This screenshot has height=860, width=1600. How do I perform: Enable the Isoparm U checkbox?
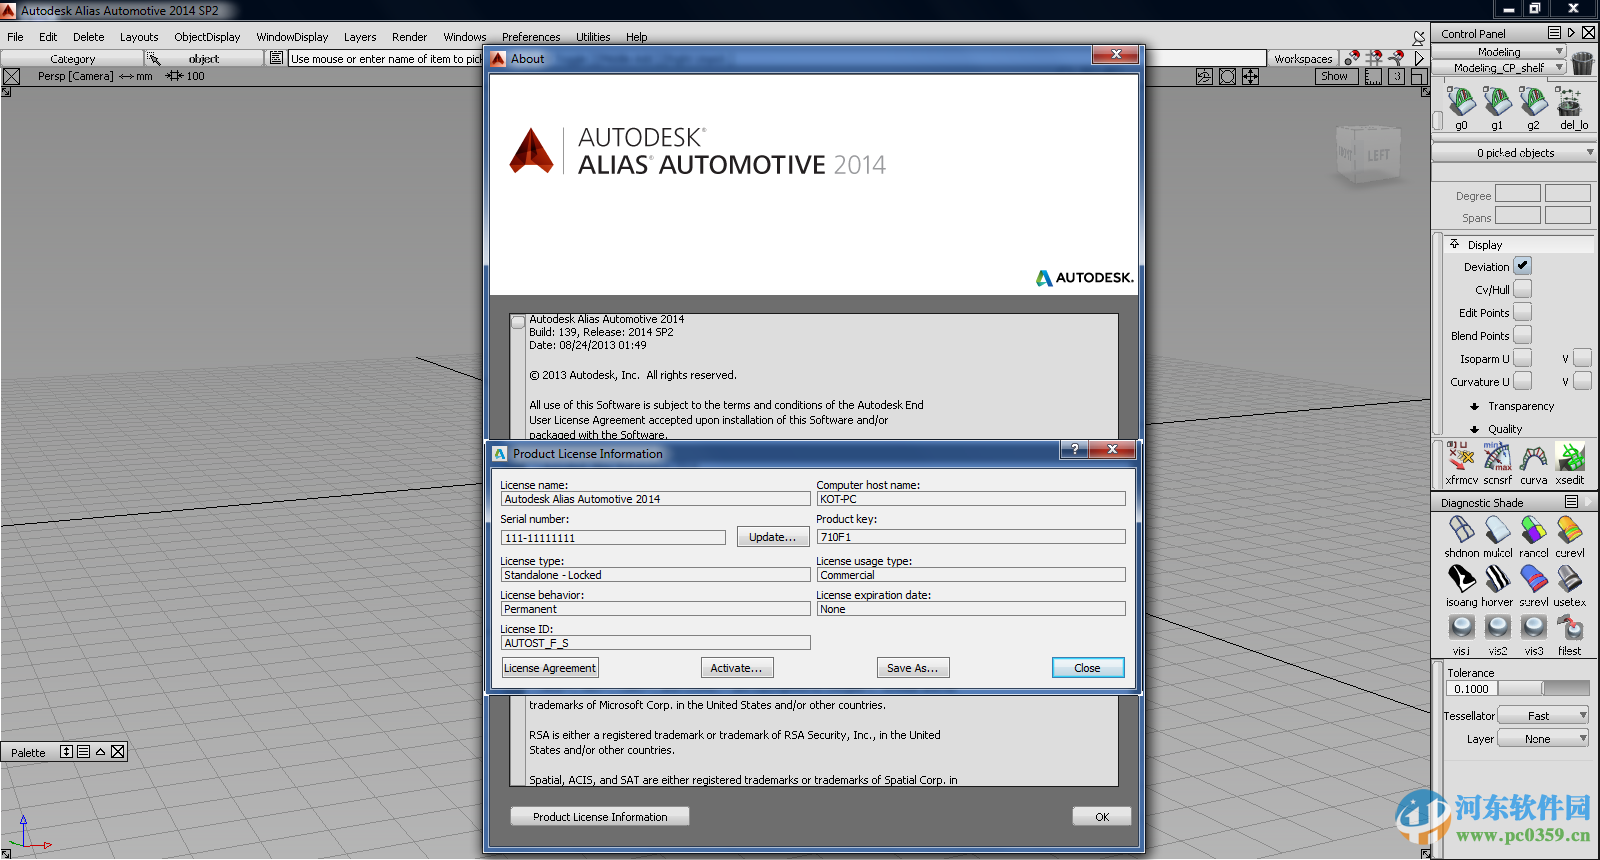(1522, 358)
